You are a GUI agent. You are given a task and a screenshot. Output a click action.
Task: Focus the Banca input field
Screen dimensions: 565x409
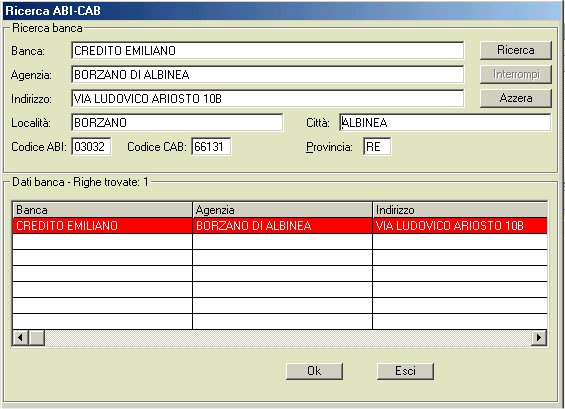pyautogui.click(x=267, y=50)
